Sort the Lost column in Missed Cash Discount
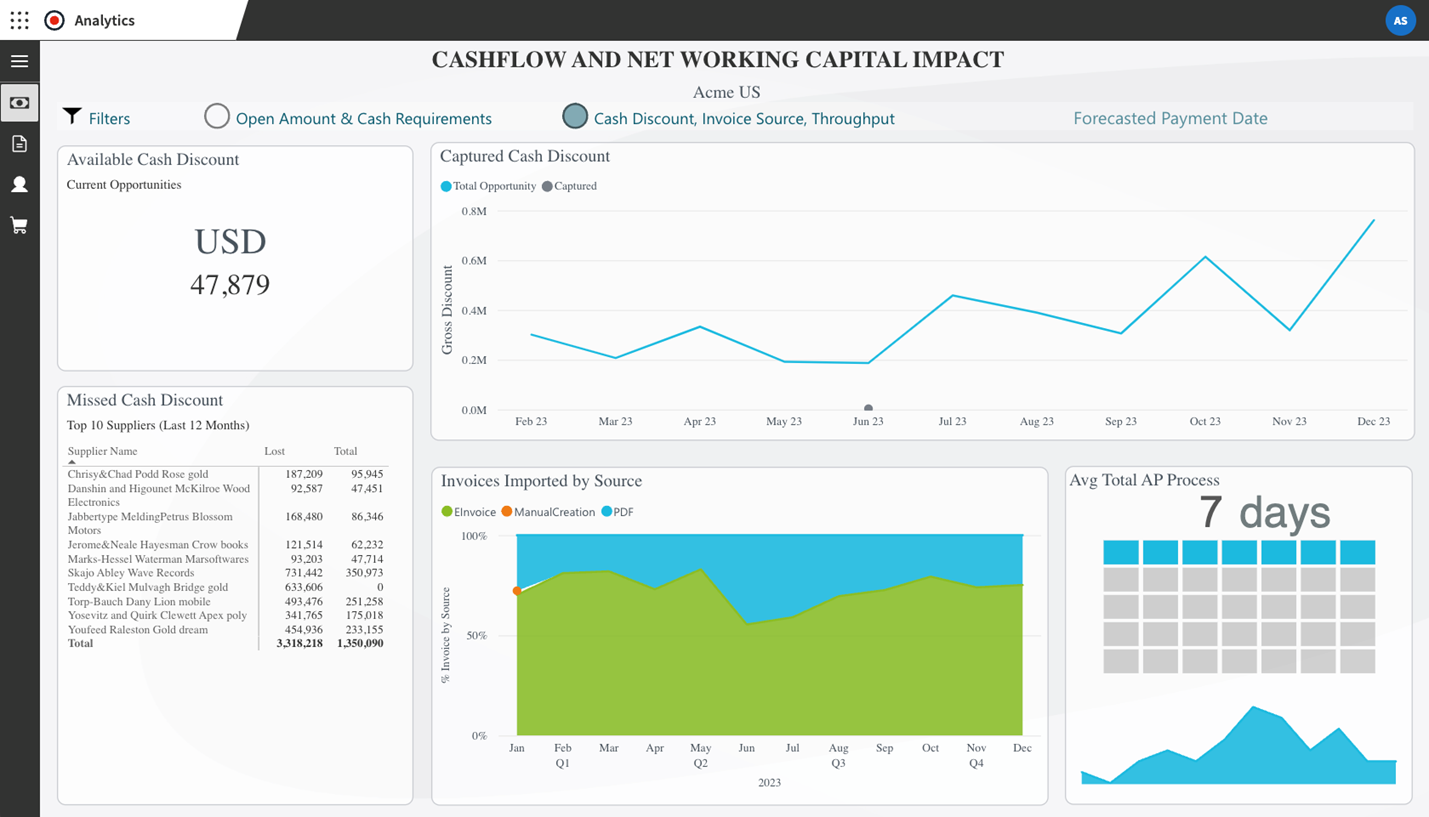Image resolution: width=1429 pixels, height=817 pixels. [274, 451]
